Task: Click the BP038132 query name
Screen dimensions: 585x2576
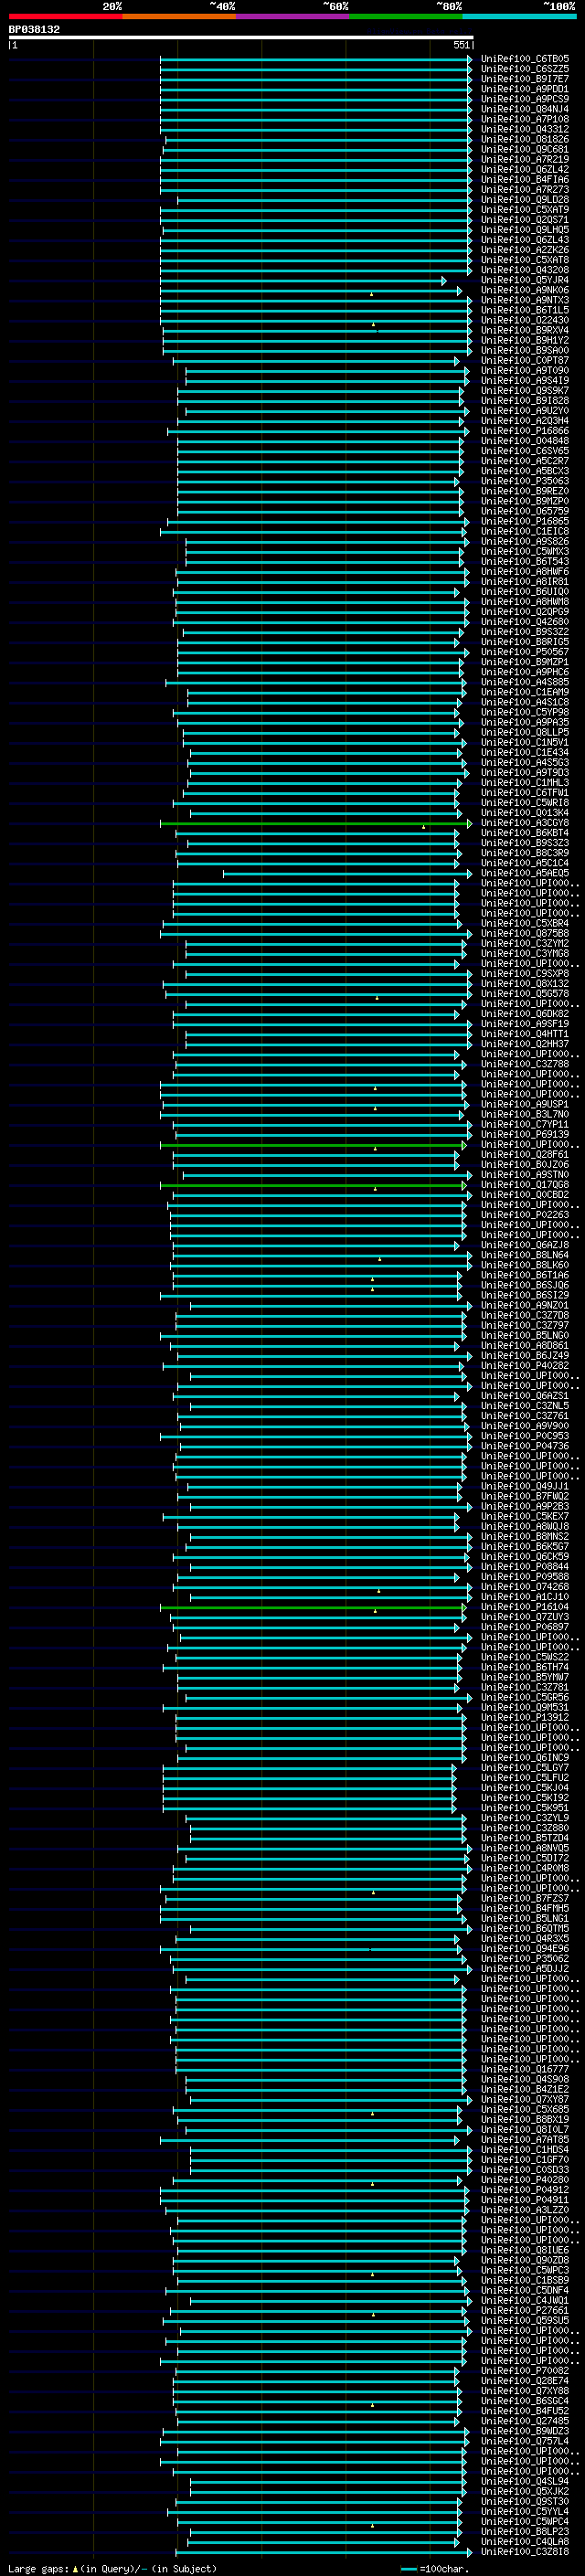Action: tap(34, 29)
